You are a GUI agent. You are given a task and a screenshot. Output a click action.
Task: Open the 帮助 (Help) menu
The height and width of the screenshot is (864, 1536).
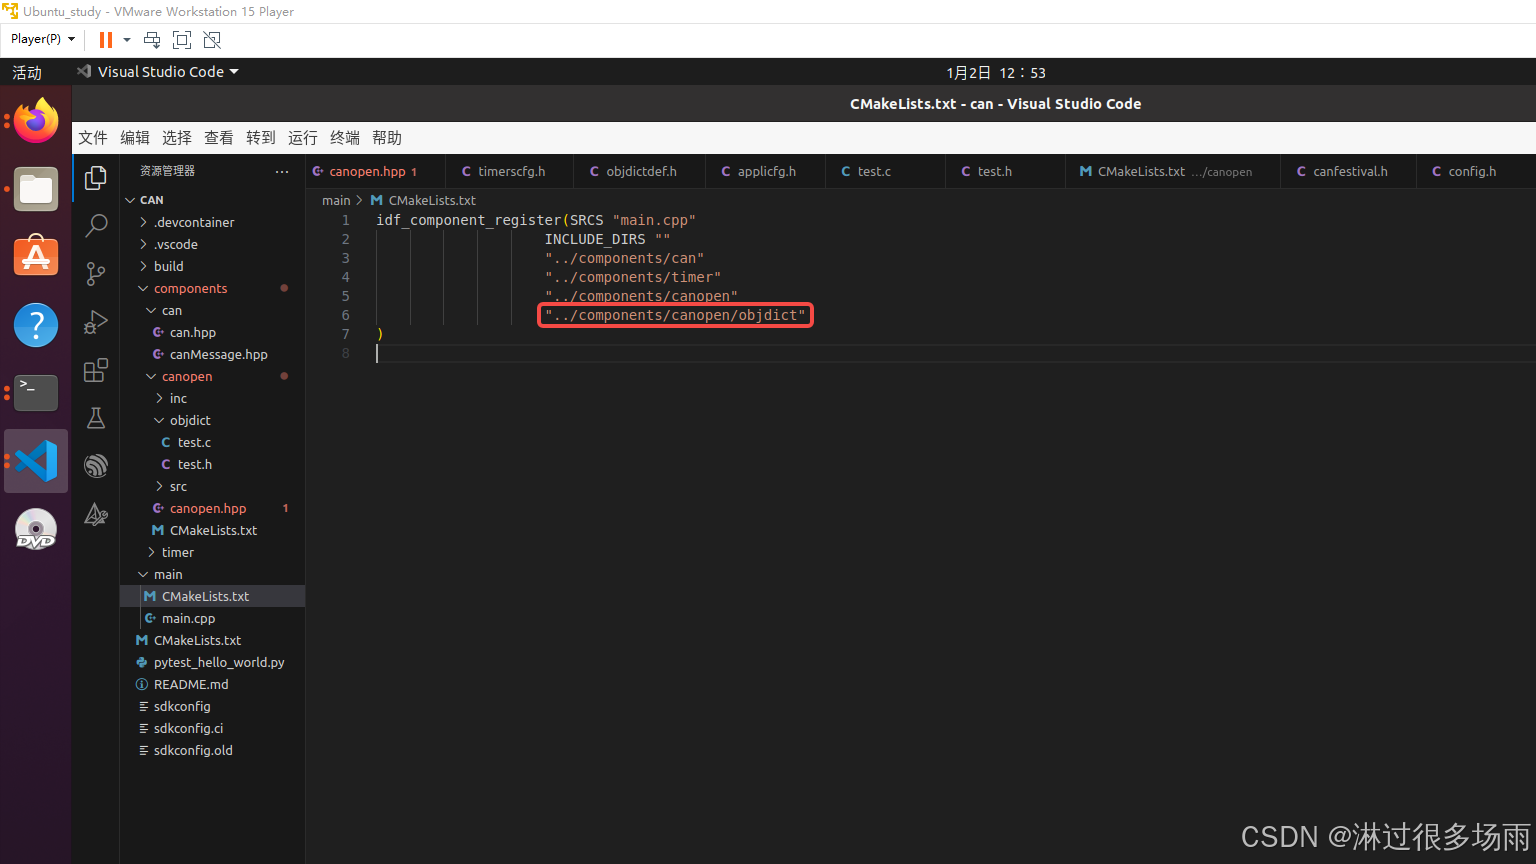pos(387,138)
